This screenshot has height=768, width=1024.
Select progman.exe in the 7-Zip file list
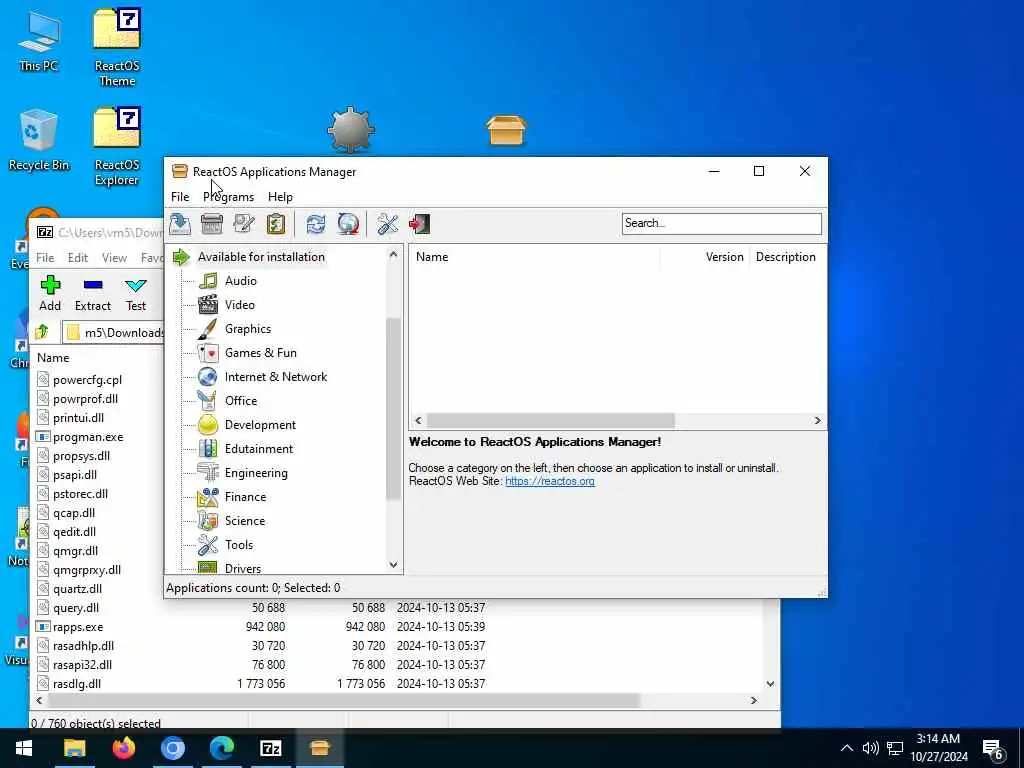[x=88, y=437]
